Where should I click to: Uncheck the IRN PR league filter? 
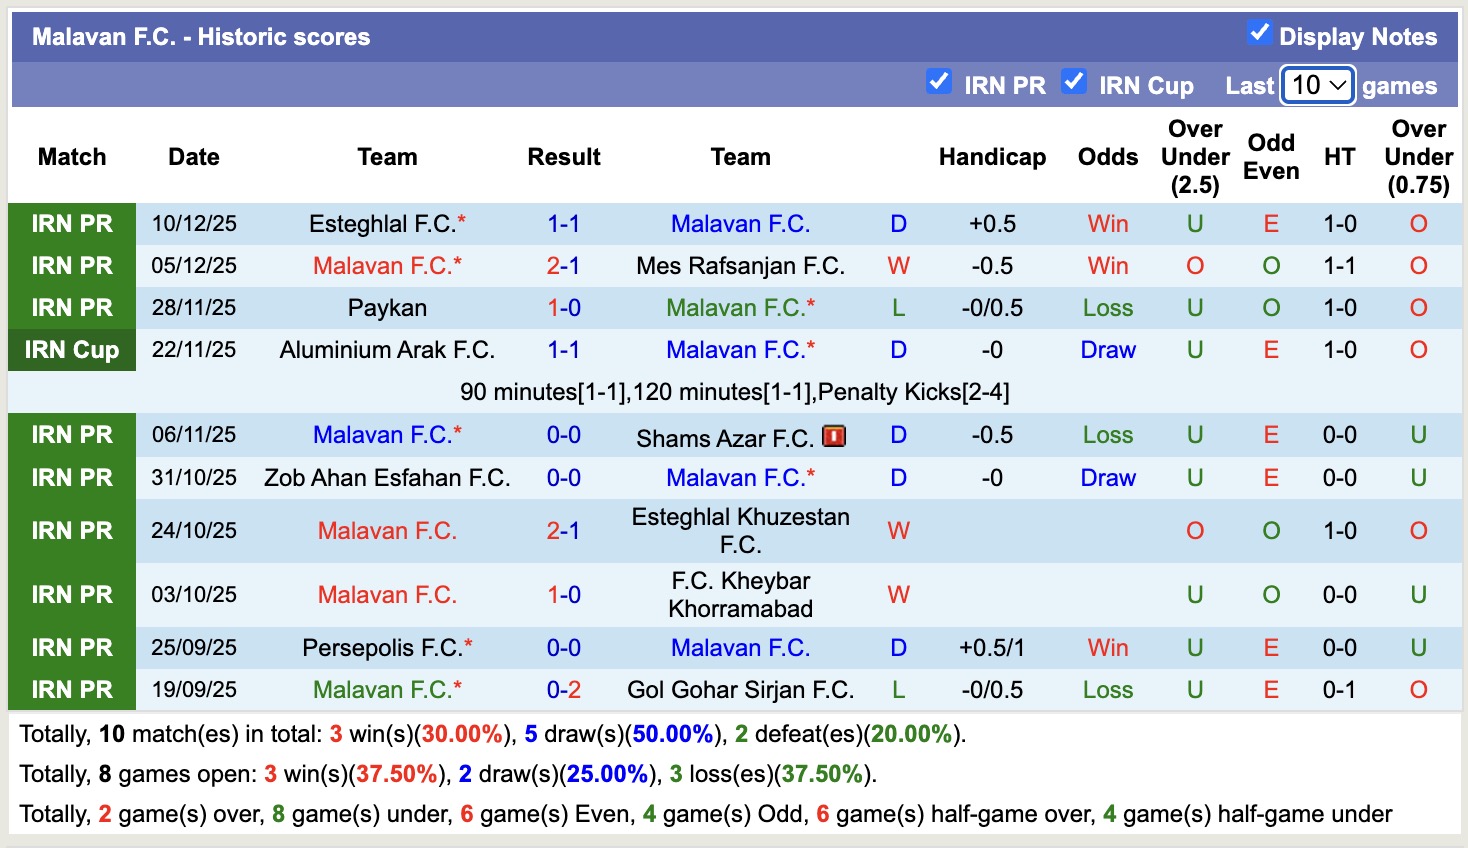click(x=938, y=82)
